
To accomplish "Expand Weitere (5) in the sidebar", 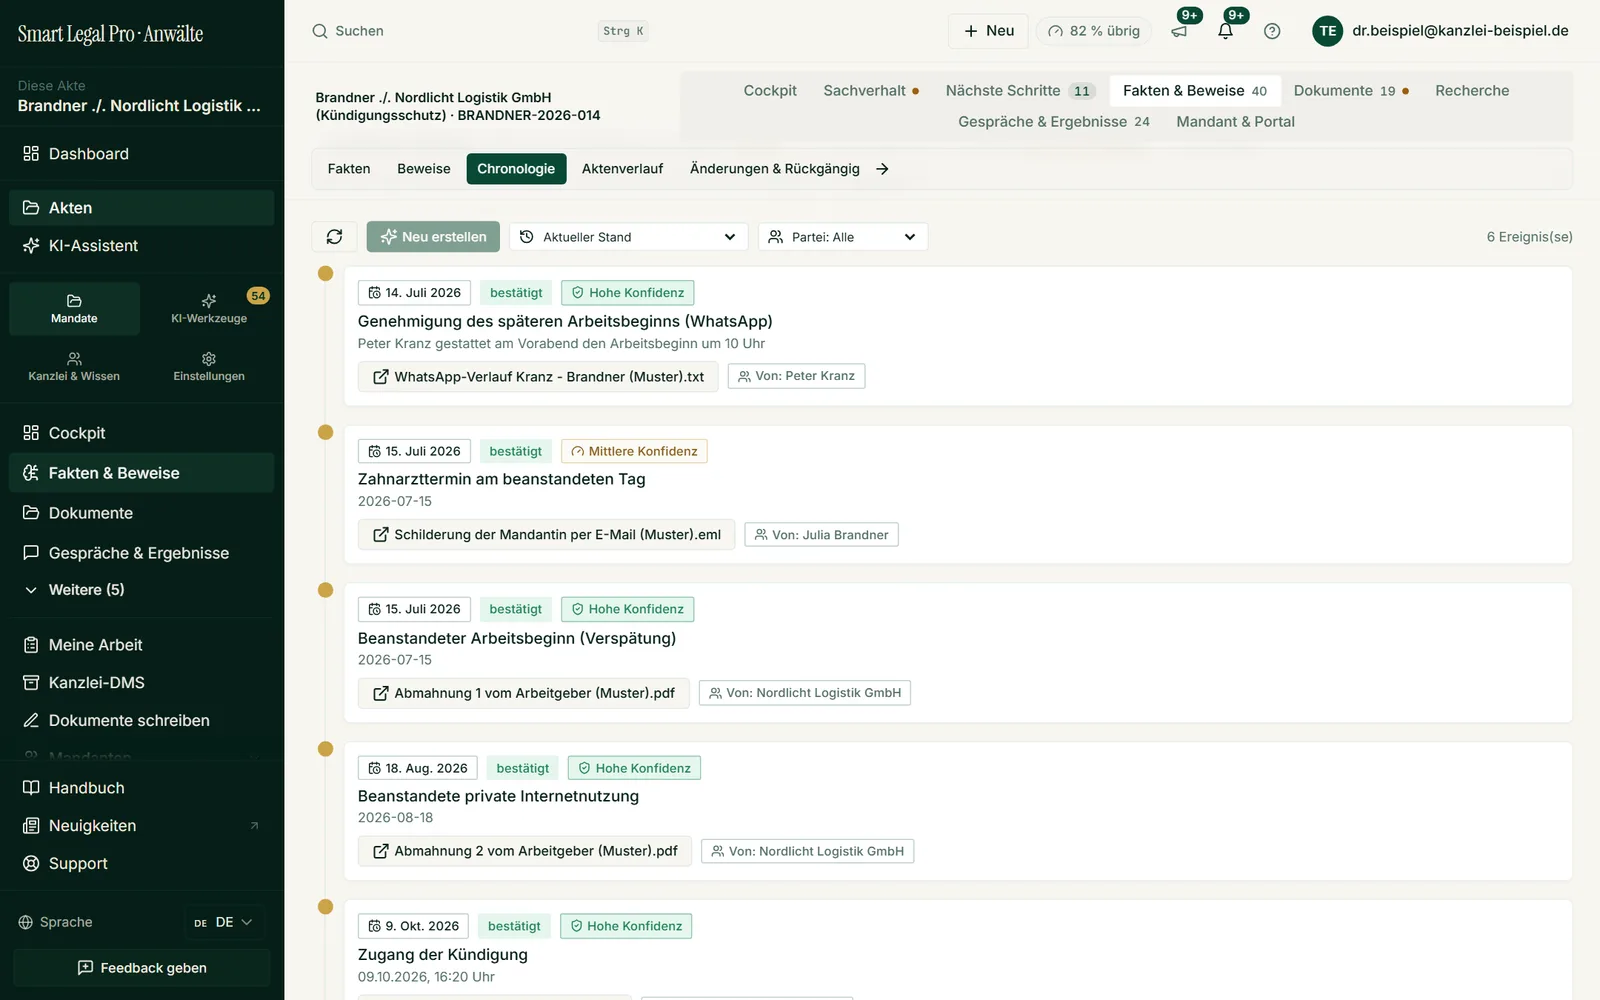I will (x=142, y=590).
